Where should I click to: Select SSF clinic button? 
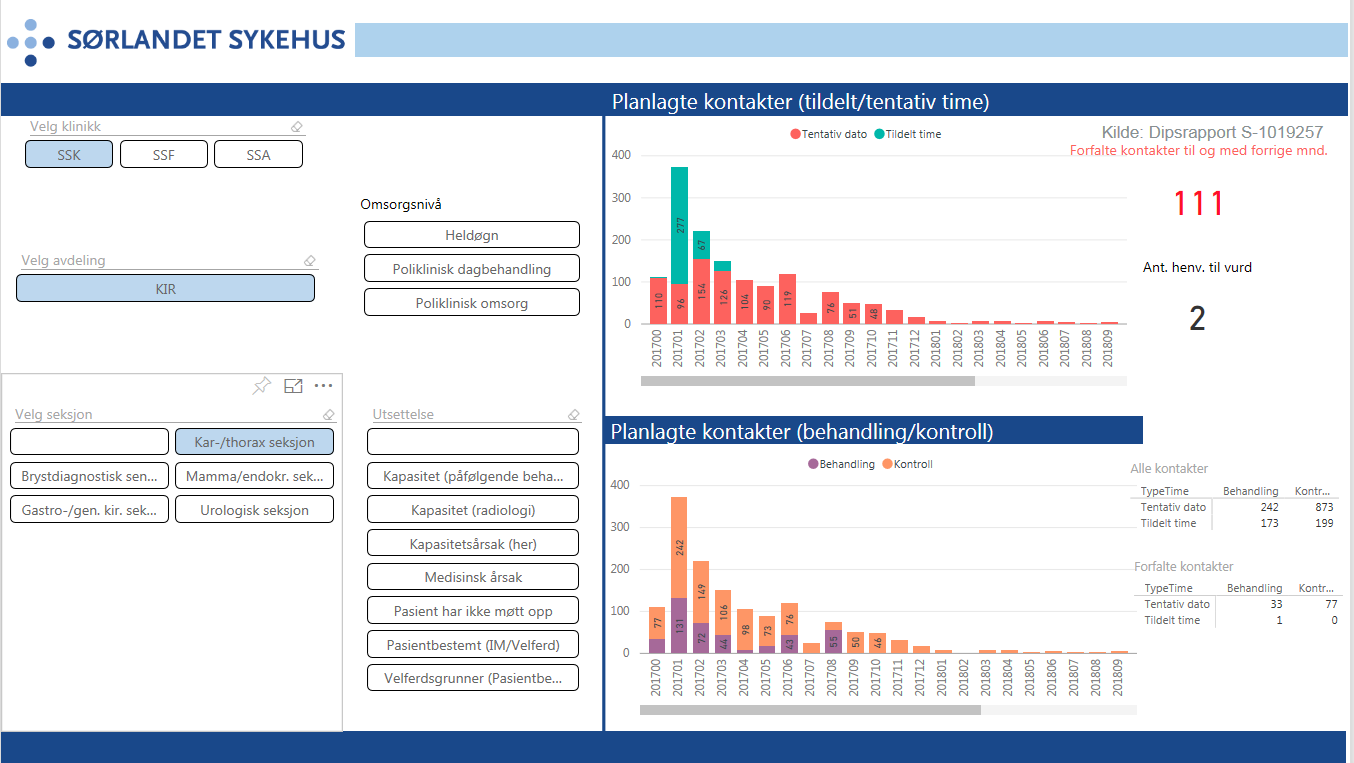pos(164,154)
